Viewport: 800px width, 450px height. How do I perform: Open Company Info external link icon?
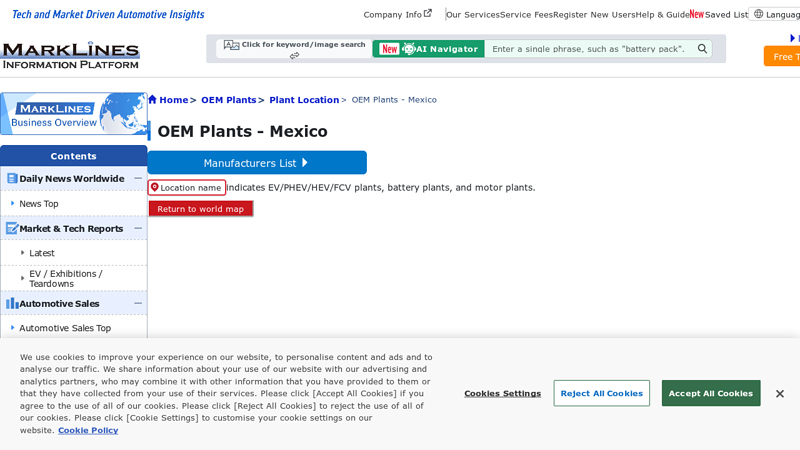pyautogui.click(x=428, y=13)
